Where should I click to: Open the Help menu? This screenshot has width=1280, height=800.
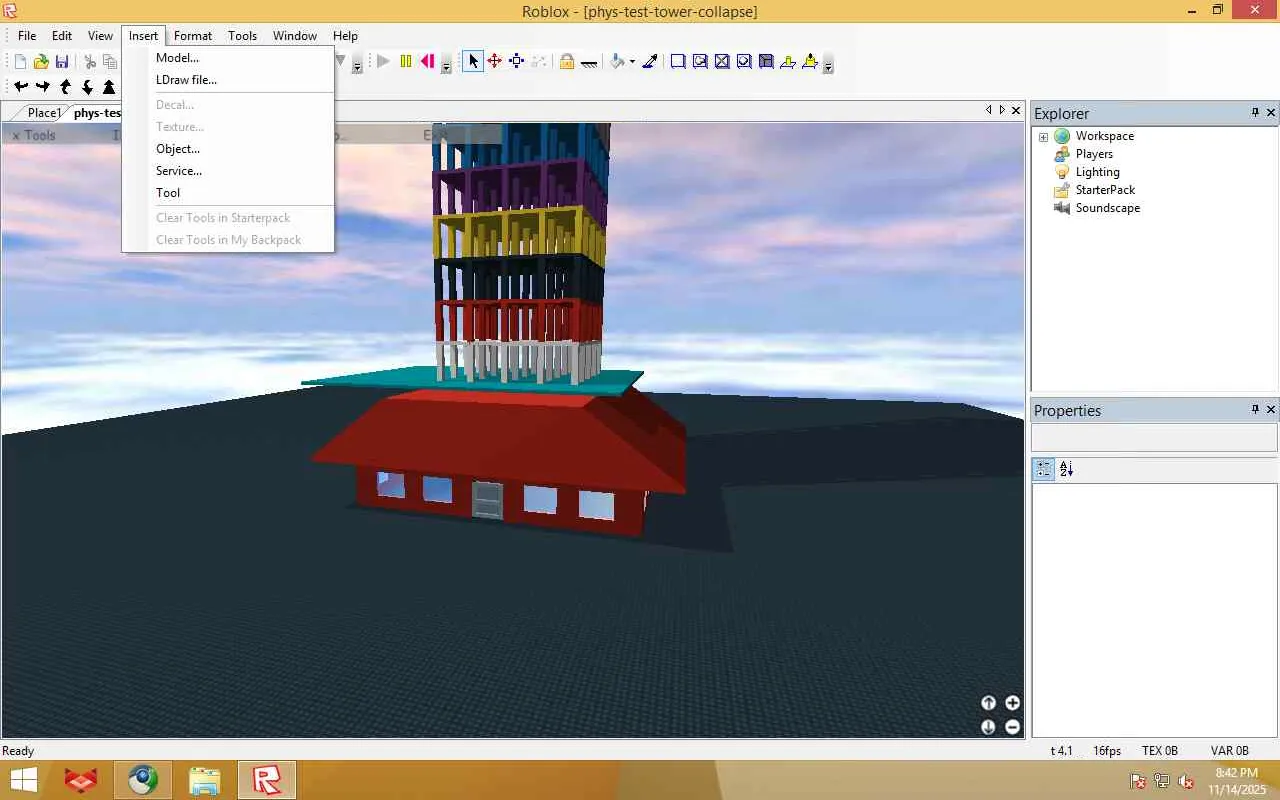click(x=345, y=36)
